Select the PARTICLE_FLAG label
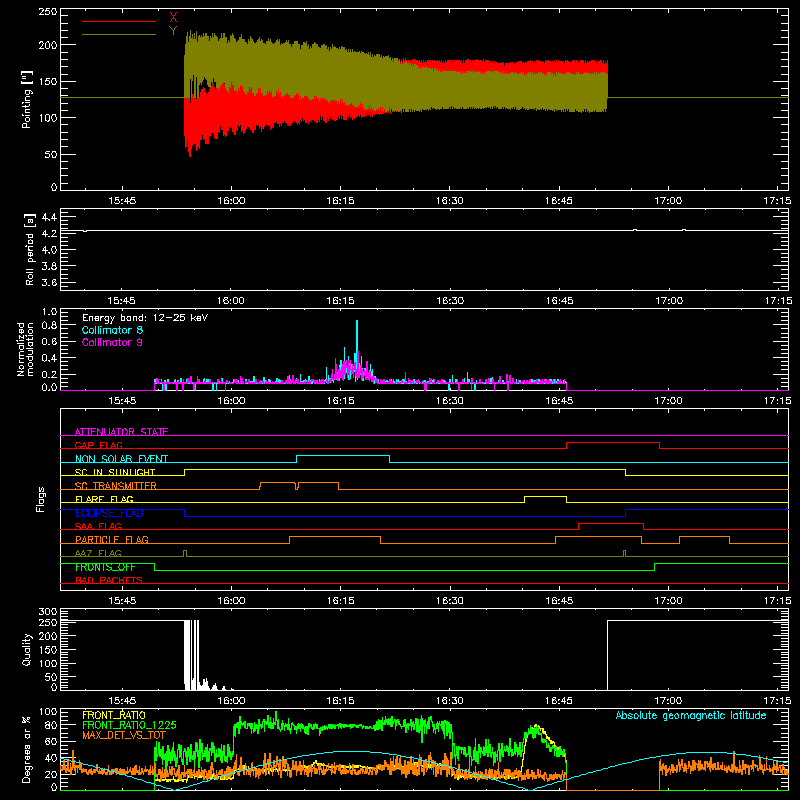Viewport: 800px width, 800px height. point(112,539)
